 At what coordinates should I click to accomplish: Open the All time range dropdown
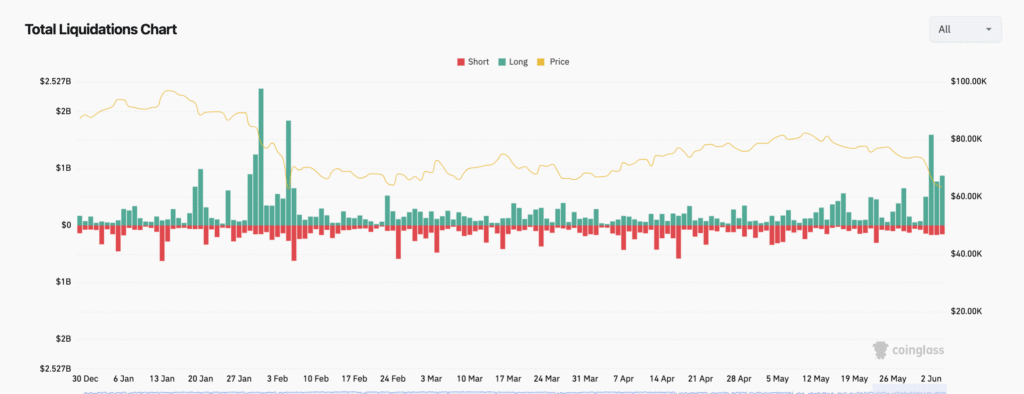[x=965, y=29]
